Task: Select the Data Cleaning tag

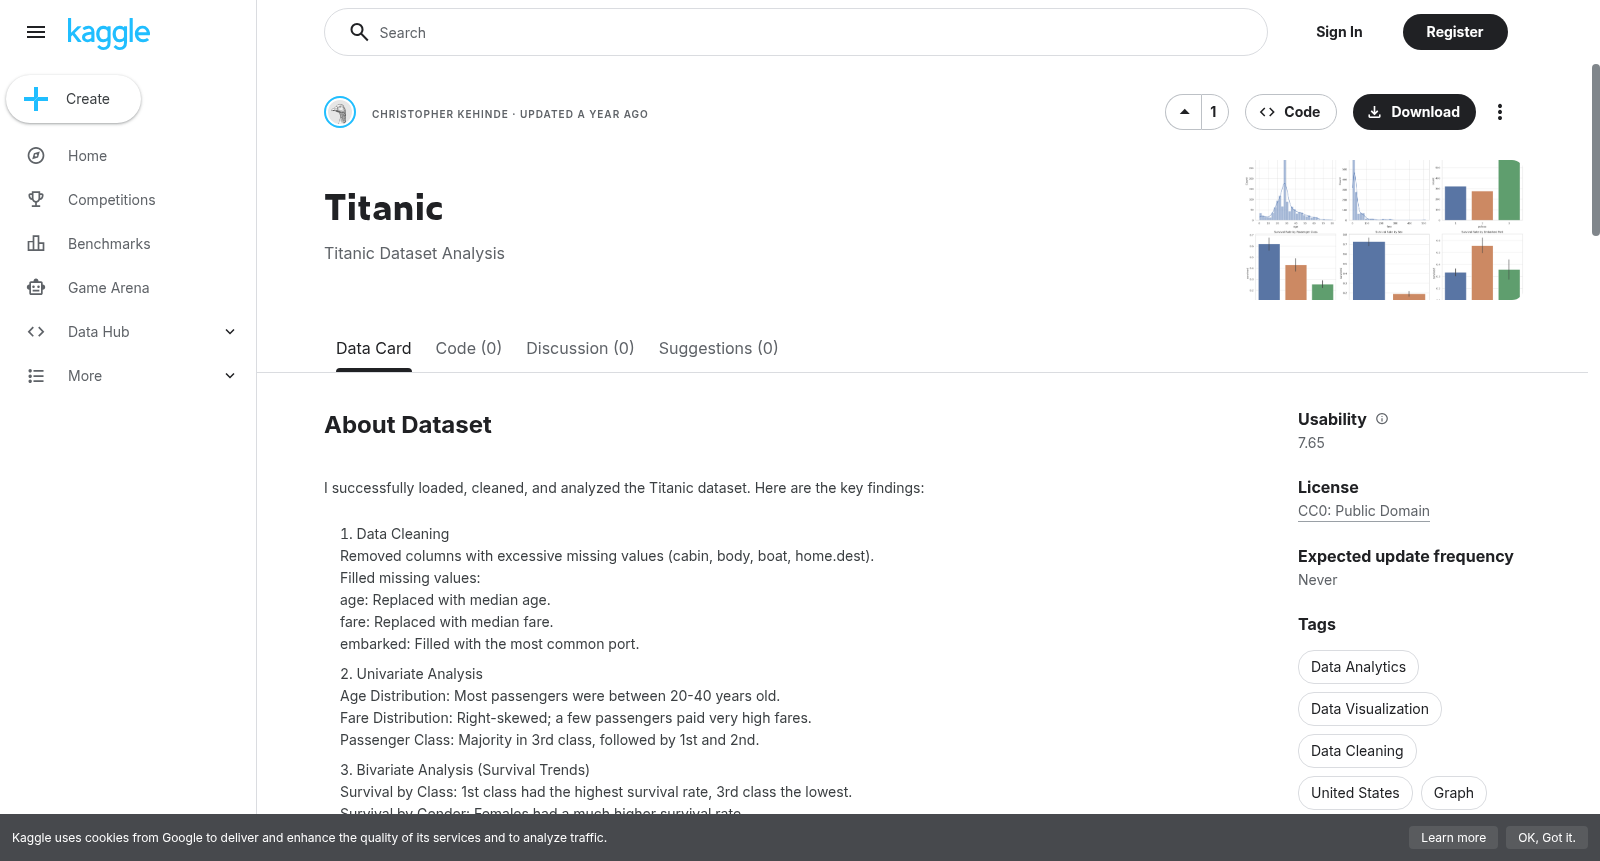Action: tap(1357, 751)
